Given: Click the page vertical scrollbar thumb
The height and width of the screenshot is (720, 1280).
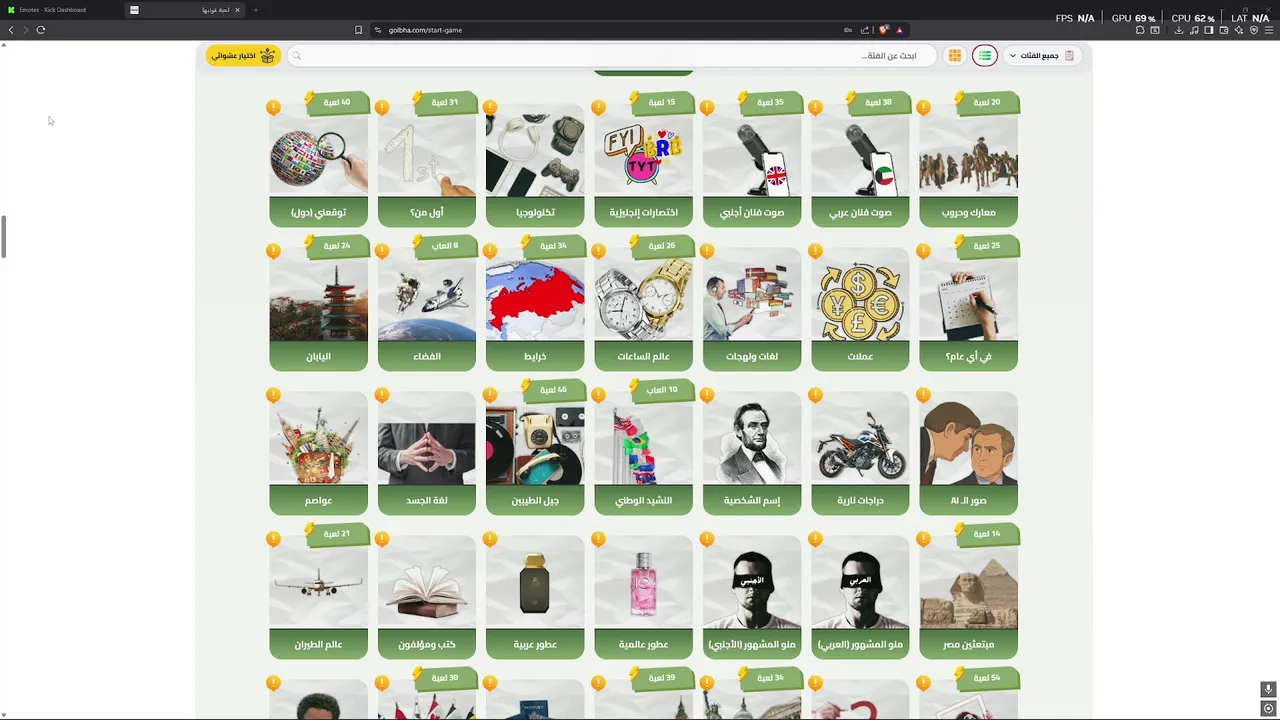Looking at the screenshot, I should (4, 236).
